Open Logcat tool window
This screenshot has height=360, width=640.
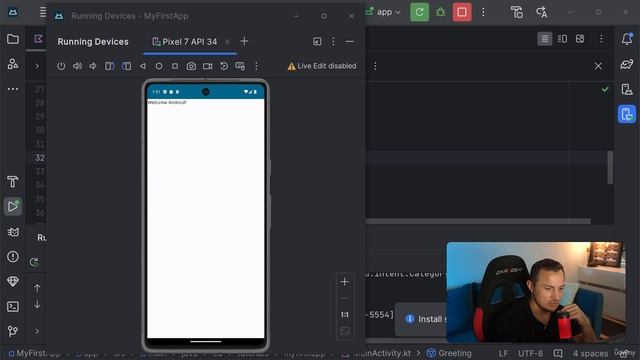(13, 232)
